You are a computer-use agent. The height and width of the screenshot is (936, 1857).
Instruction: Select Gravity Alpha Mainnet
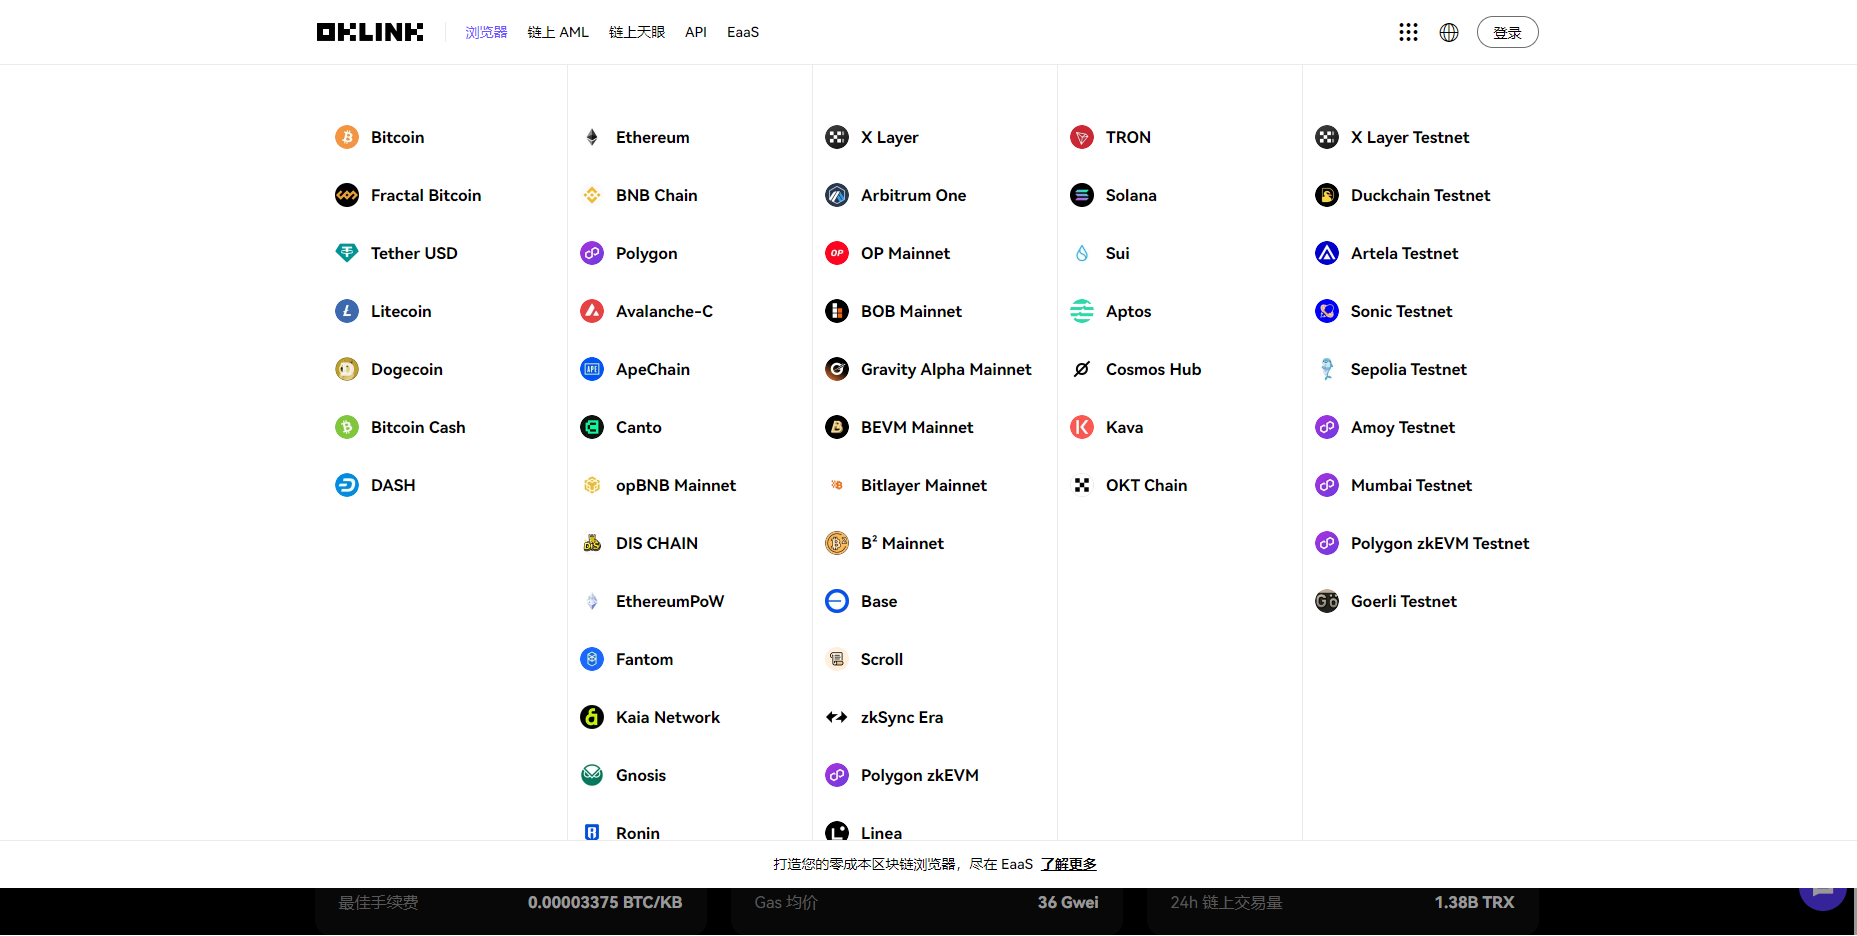[x=945, y=369]
